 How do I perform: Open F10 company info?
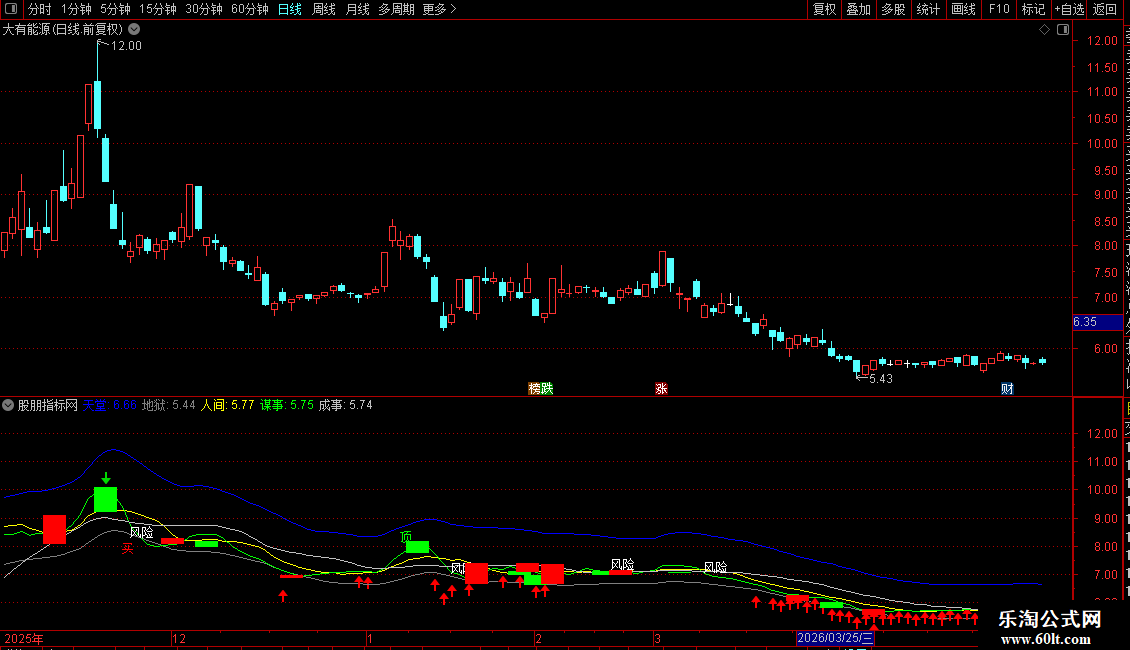click(x=999, y=9)
